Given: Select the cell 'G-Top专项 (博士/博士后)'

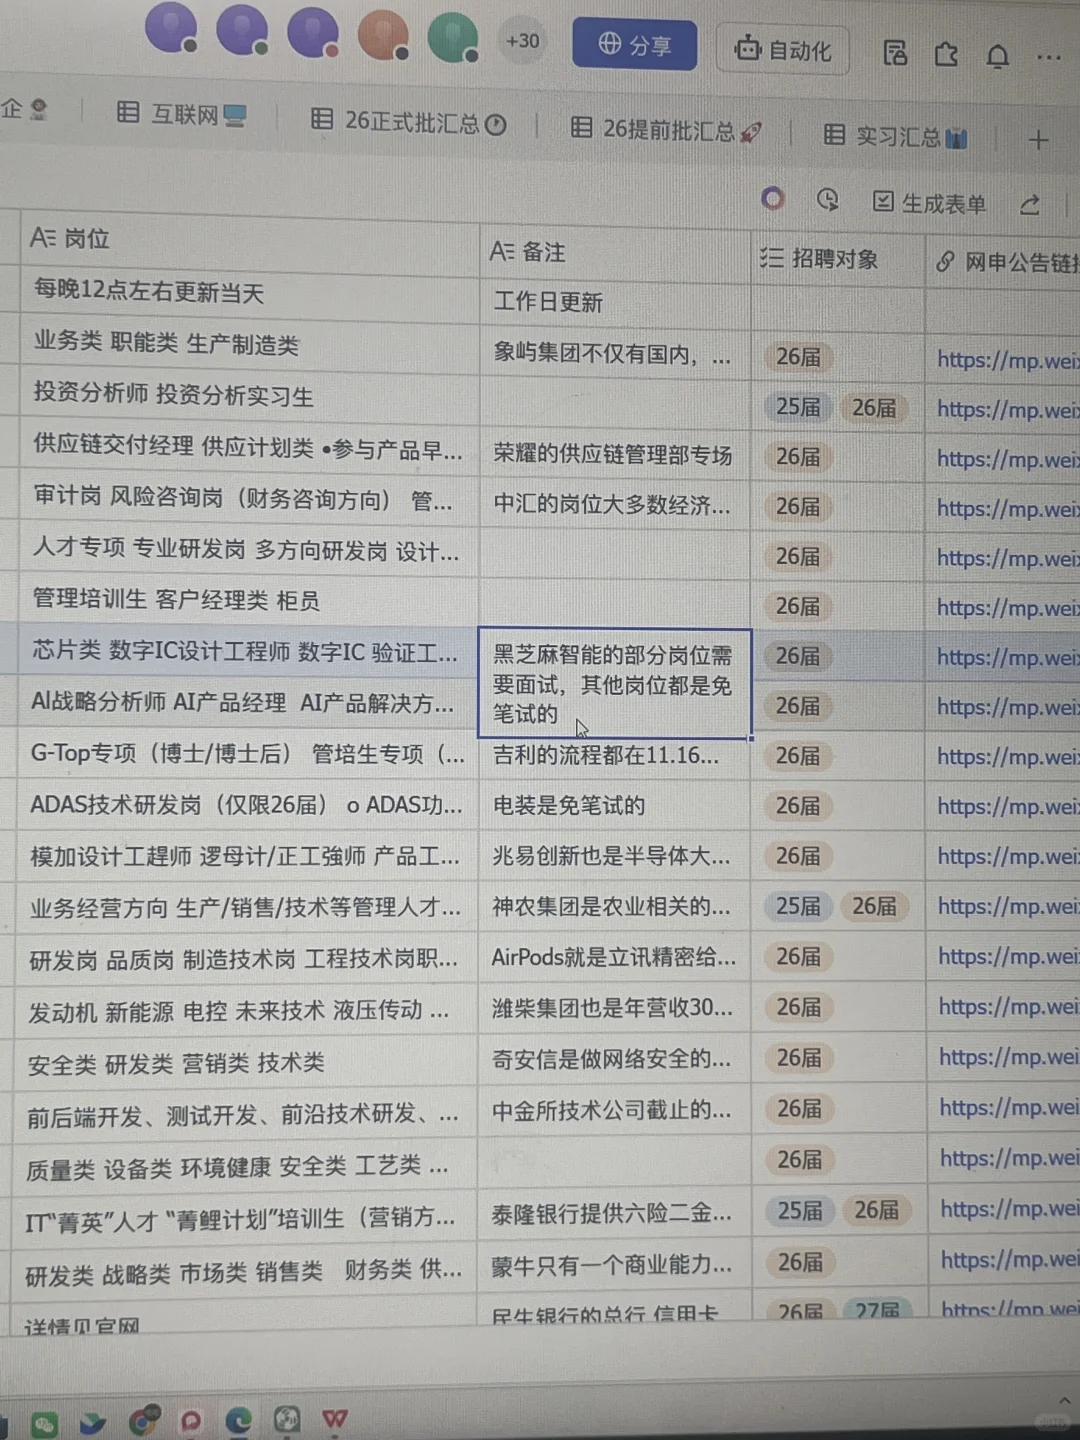Looking at the screenshot, I should click(247, 754).
